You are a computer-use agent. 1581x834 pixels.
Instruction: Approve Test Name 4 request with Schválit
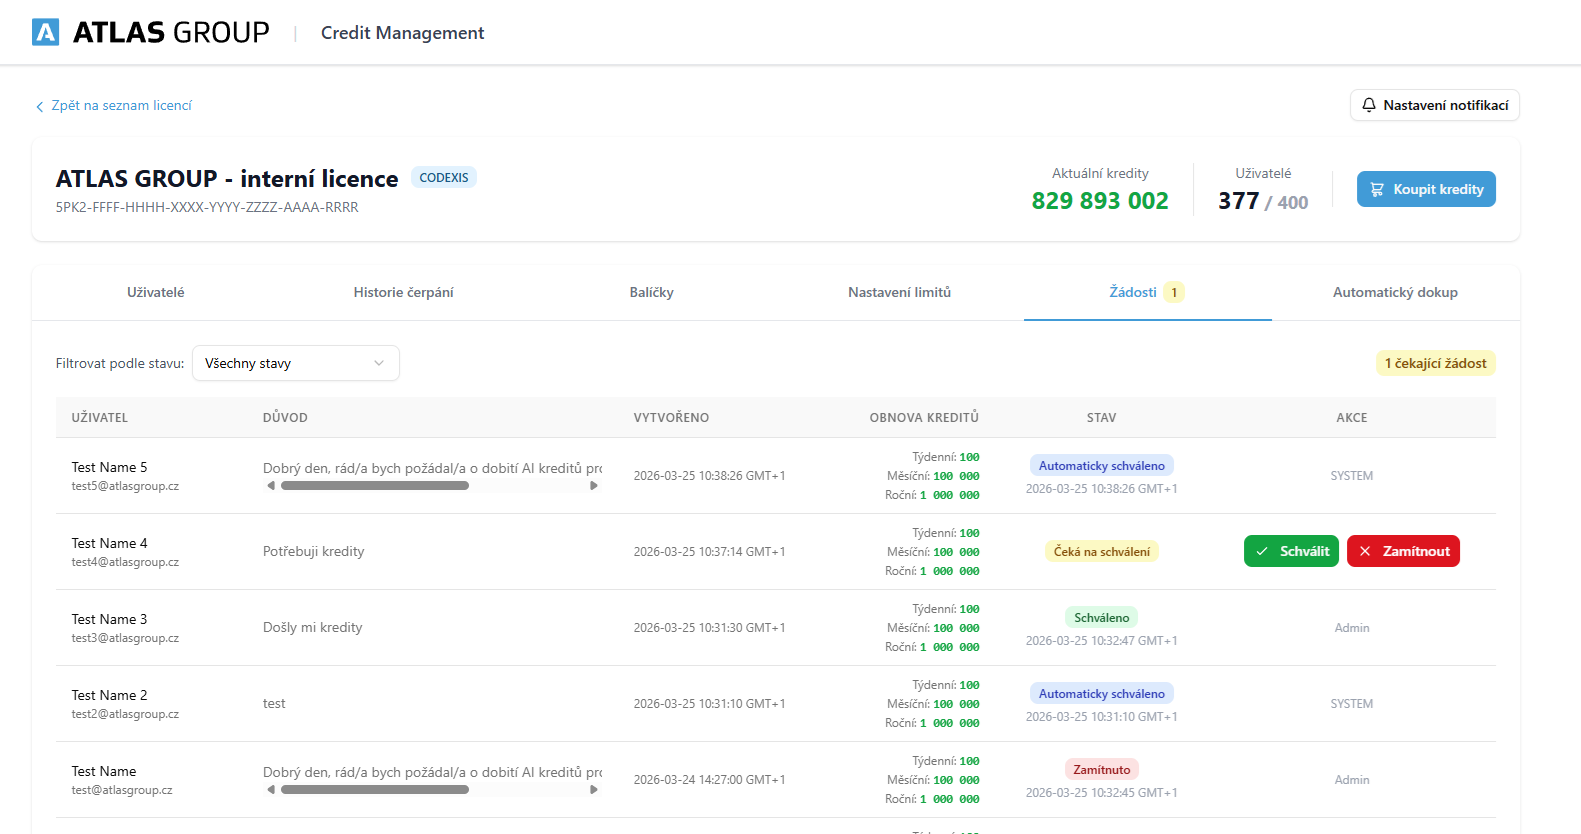(x=1291, y=551)
